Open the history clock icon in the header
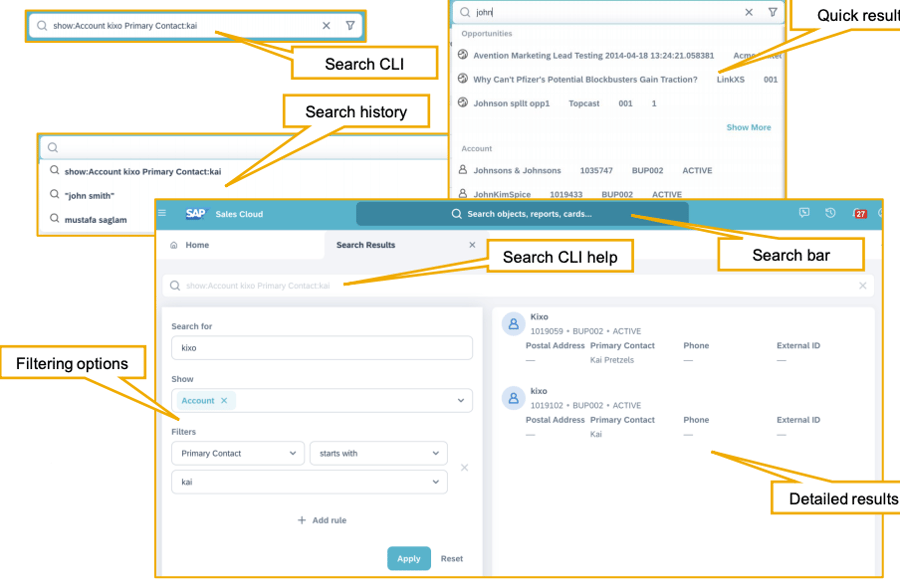900x588 pixels. click(x=831, y=213)
